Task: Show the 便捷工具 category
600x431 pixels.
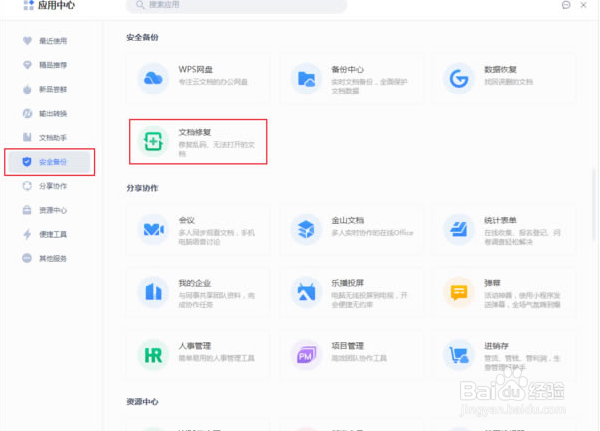Action: pyautogui.click(x=49, y=234)
